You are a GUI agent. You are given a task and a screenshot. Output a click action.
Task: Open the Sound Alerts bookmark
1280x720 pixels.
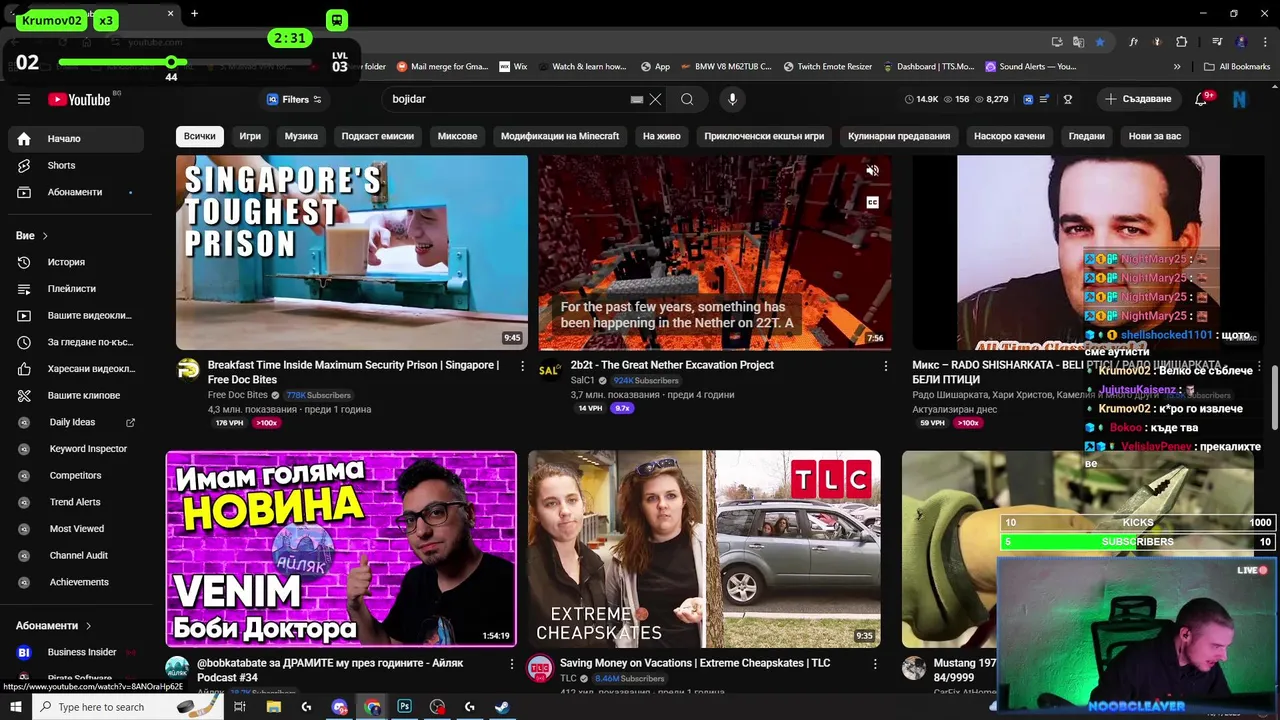click(1031, 66)
